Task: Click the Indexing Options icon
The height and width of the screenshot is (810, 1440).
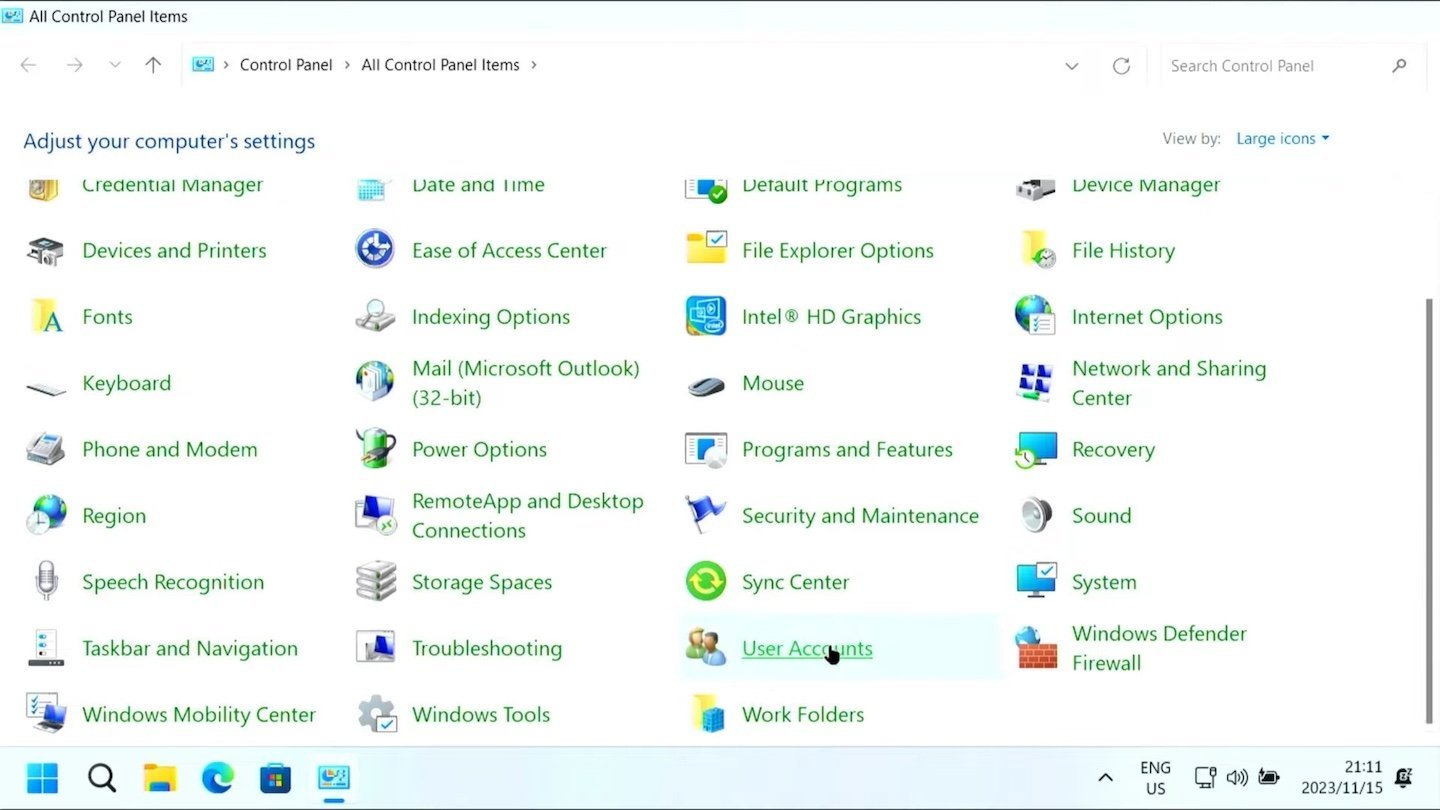Action: tap(375, 316)
